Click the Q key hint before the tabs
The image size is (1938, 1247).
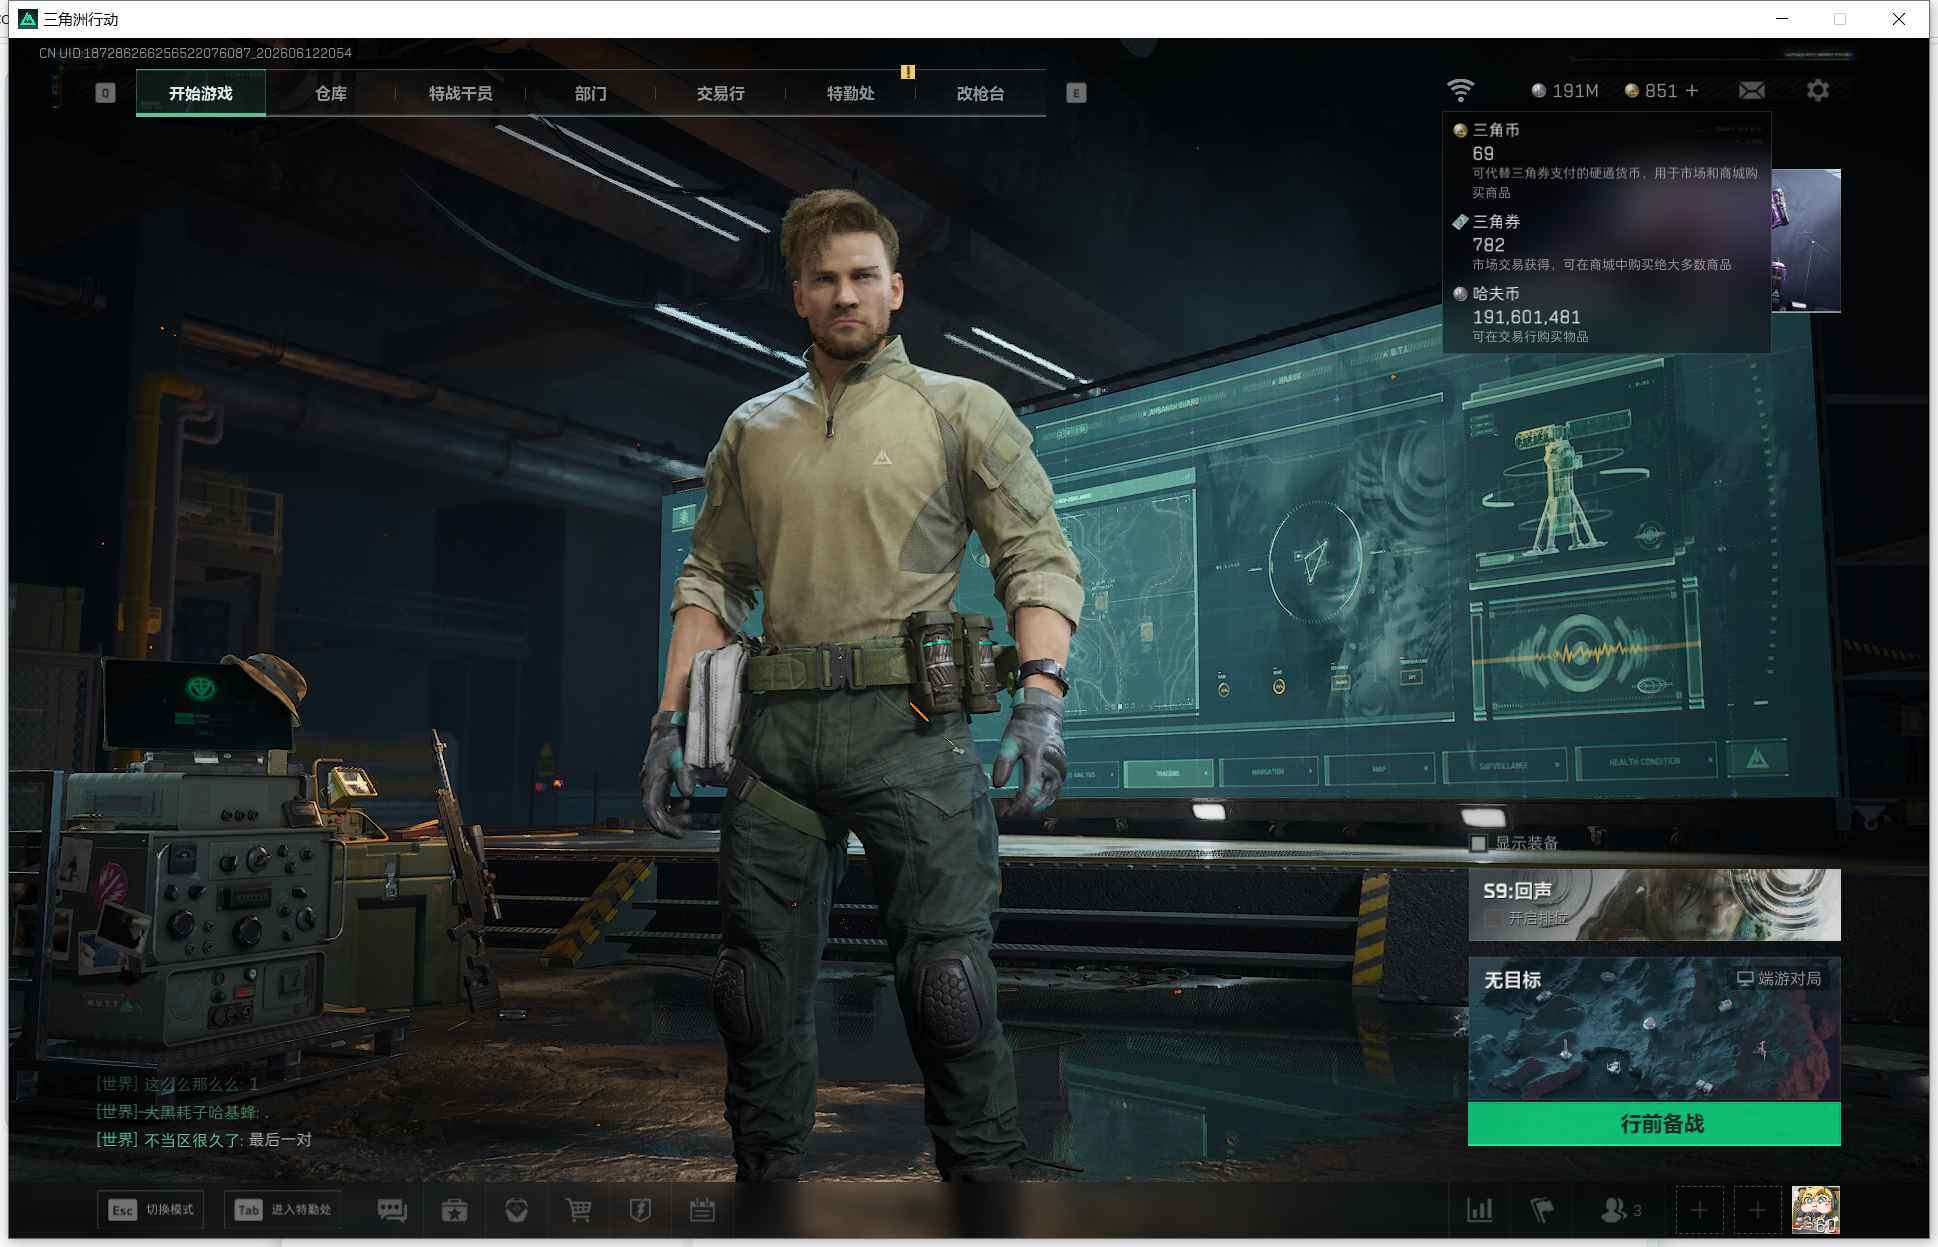click(105, 93)
